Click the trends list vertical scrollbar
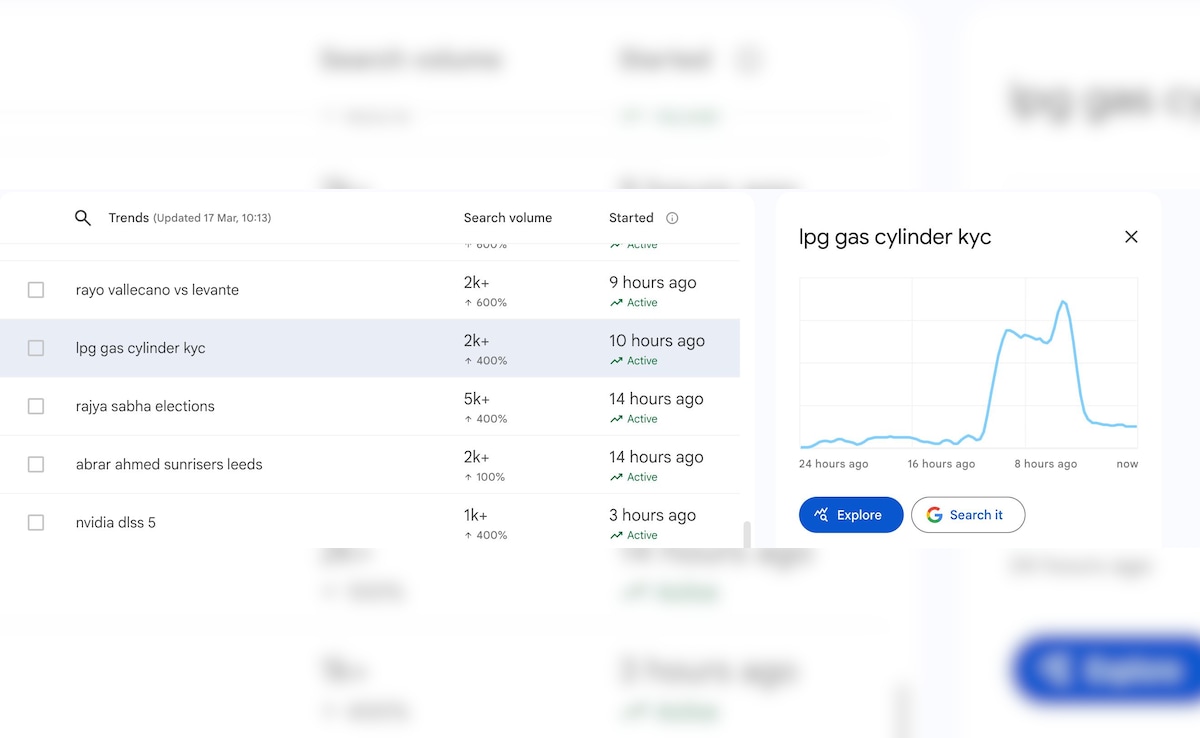The height and width of the screenshot is (738, 1200). [746, 535]
